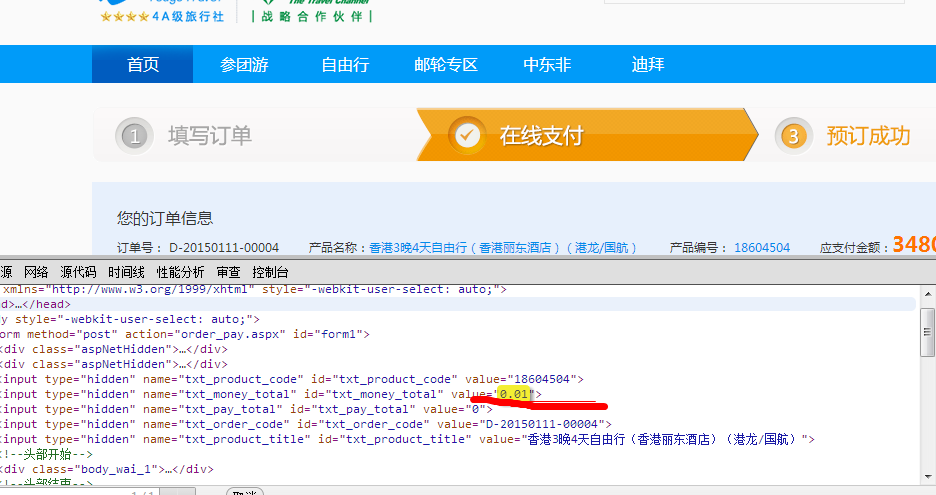936x495 pixels.
Task: Go to the 自由行 section
Action: pos(345,64)
